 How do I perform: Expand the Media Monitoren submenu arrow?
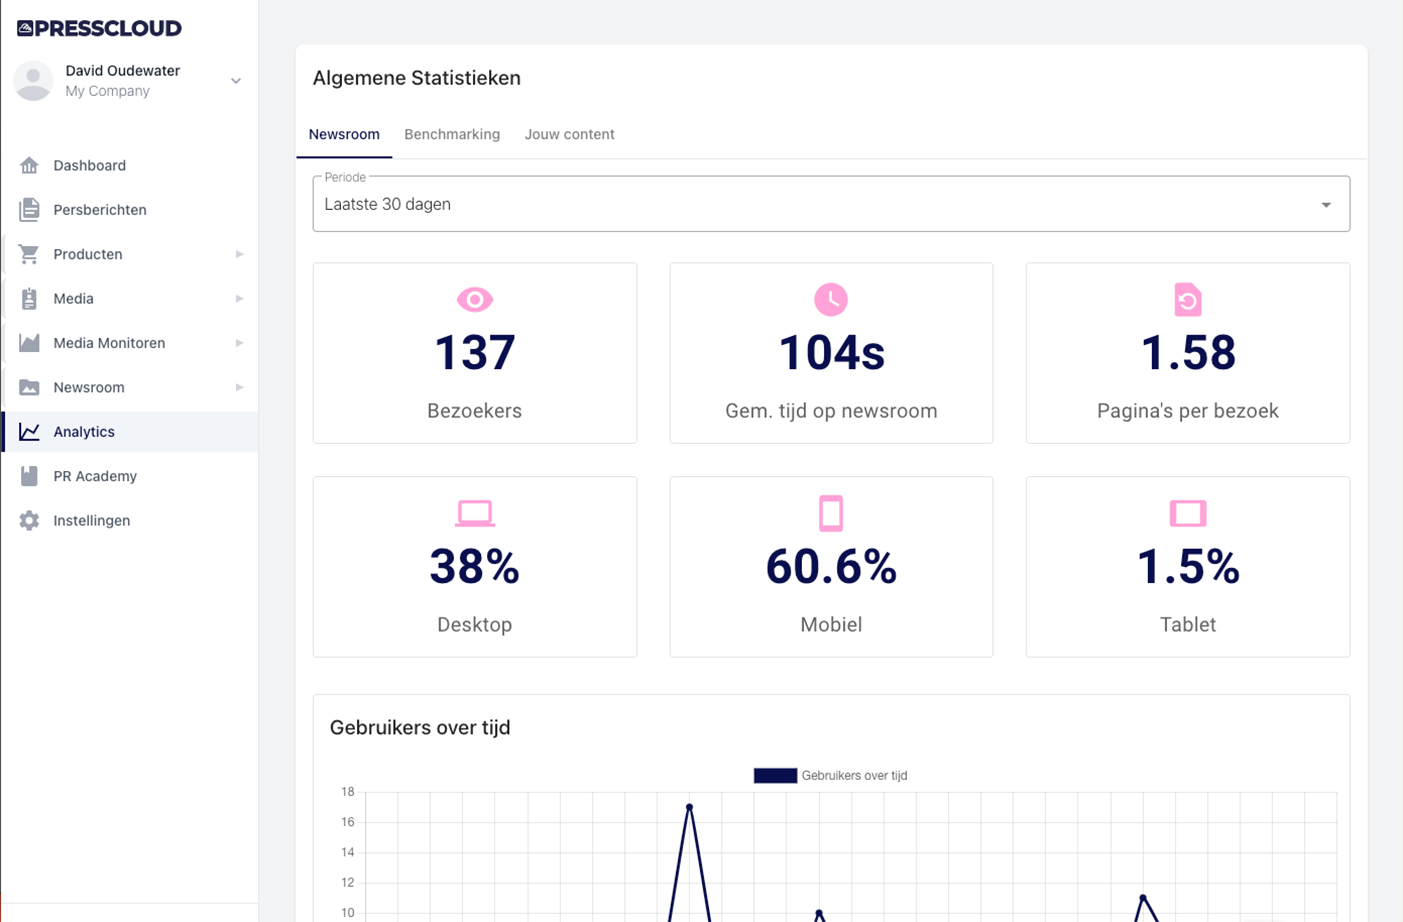[x=239, y=343]
